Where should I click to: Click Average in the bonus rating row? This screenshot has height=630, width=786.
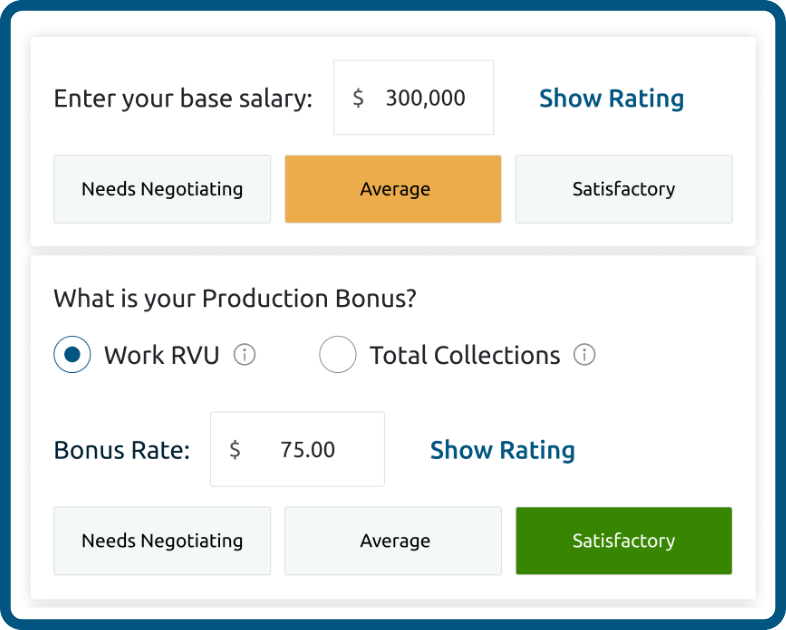coord(393,541)
